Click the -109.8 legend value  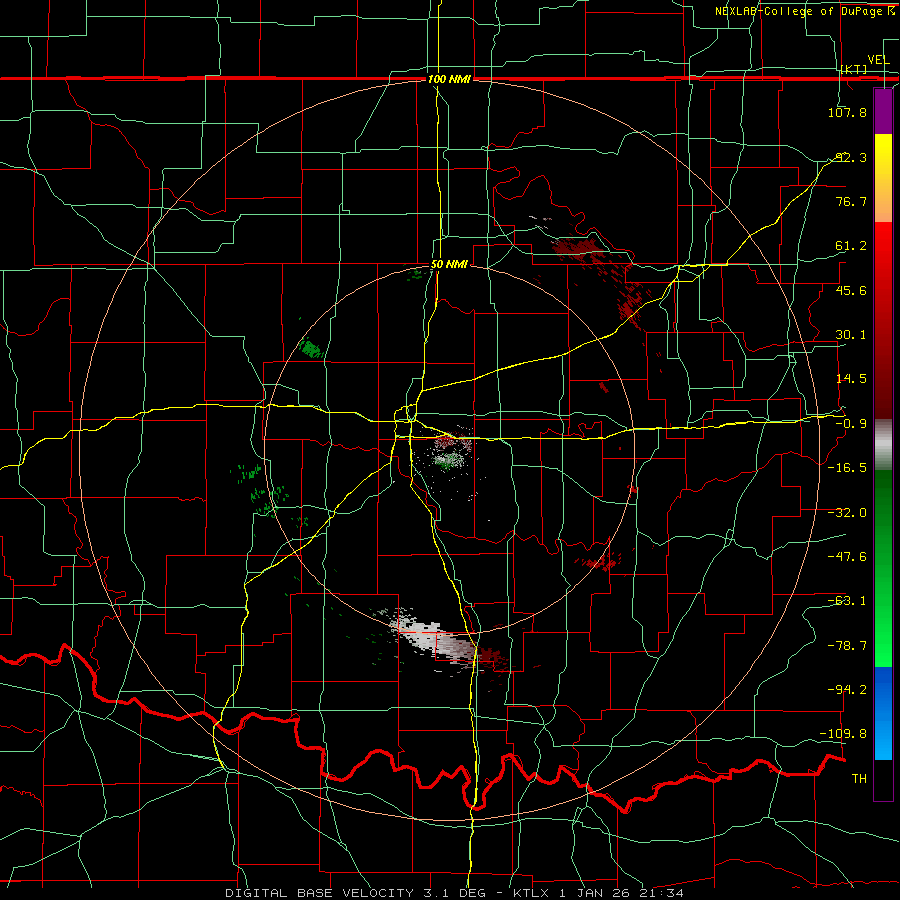tap(843, 734)
